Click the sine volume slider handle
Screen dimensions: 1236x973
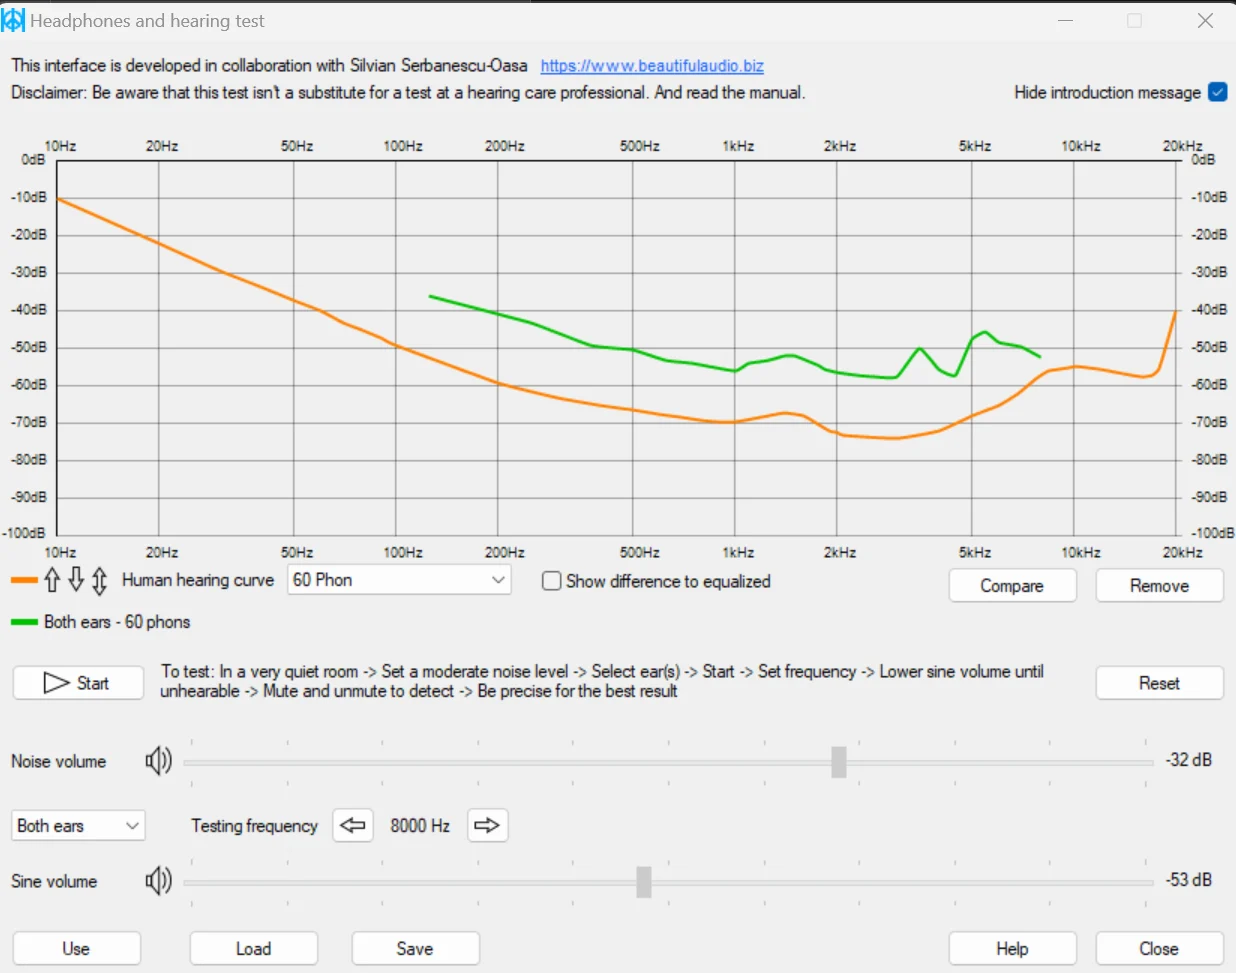pos(644,882)
